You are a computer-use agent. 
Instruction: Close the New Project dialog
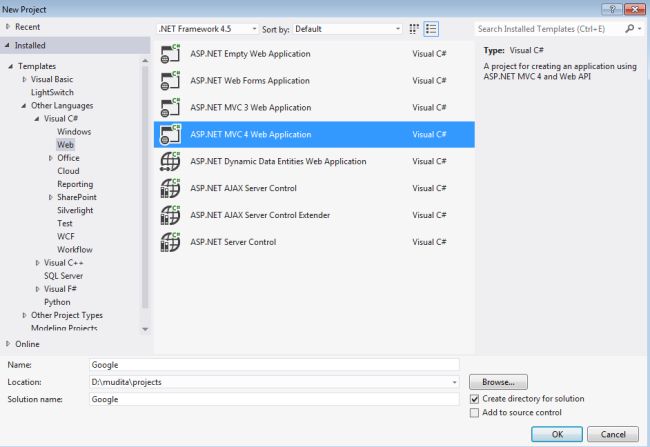click(x=634, y=9)
